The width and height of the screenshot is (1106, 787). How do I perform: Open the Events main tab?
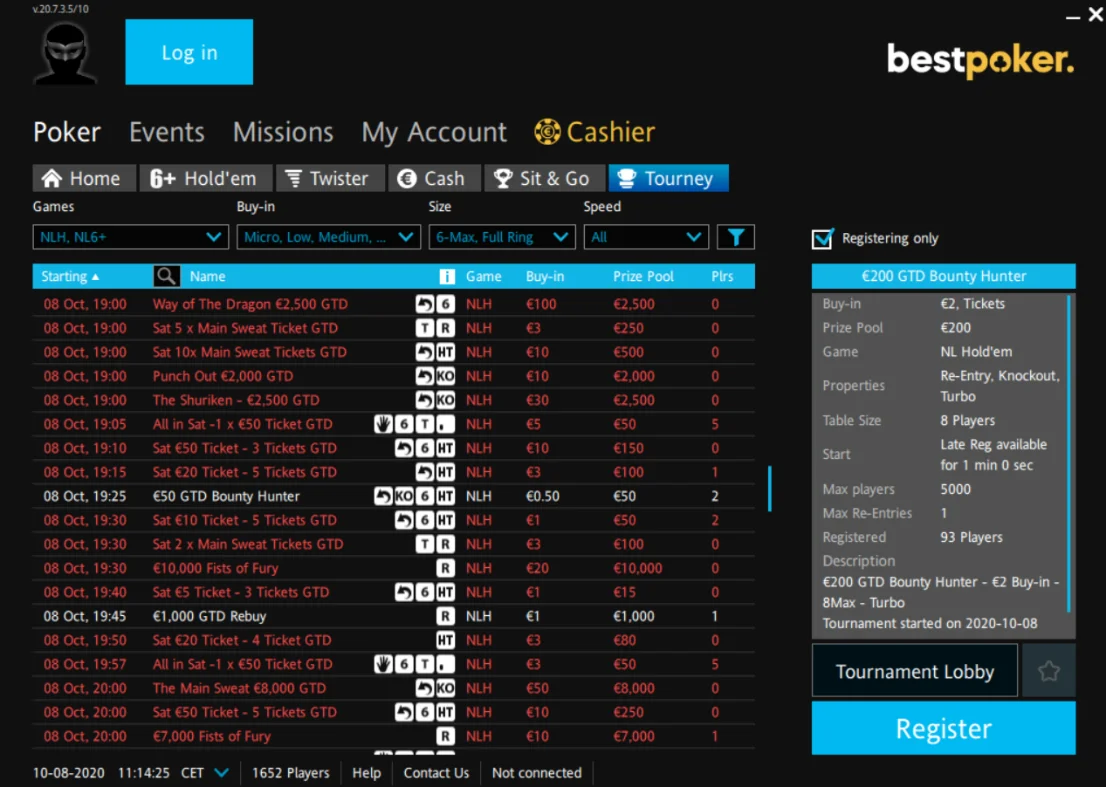(x=166, y=132)
